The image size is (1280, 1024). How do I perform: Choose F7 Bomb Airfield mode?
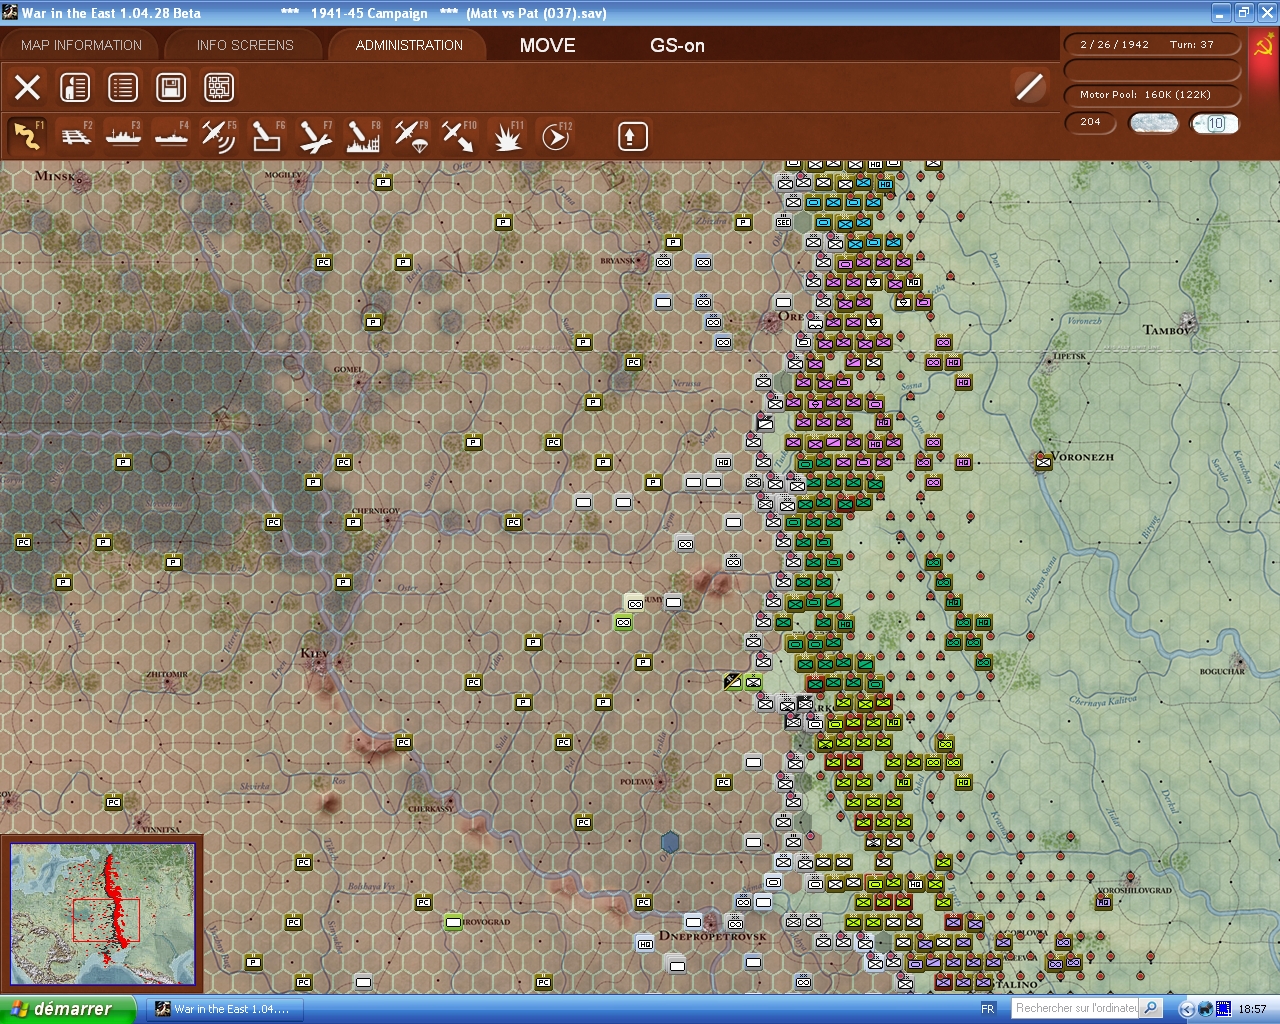[x=315, y=136]
